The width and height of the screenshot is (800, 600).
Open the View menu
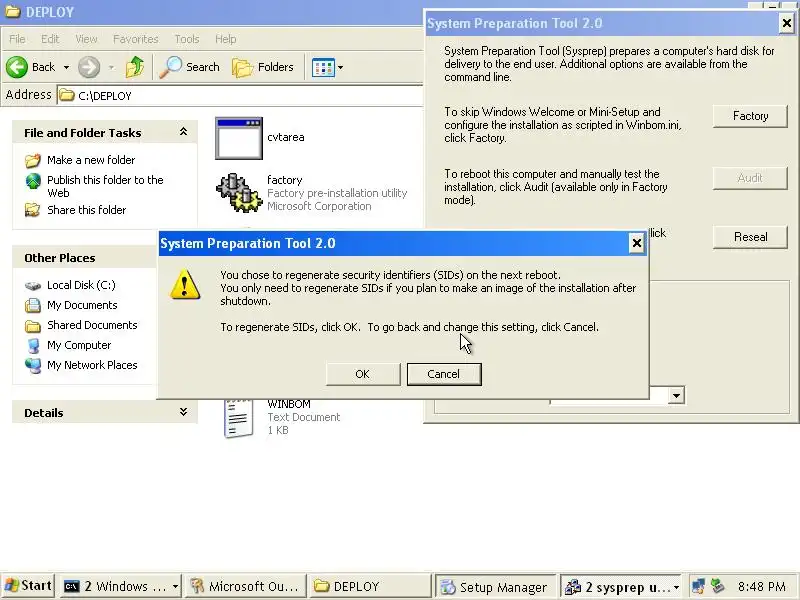(86, 39)
